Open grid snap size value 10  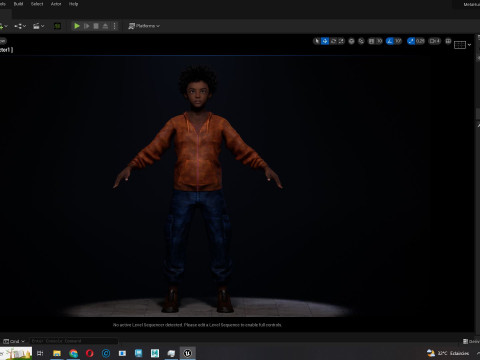(379, 41)
